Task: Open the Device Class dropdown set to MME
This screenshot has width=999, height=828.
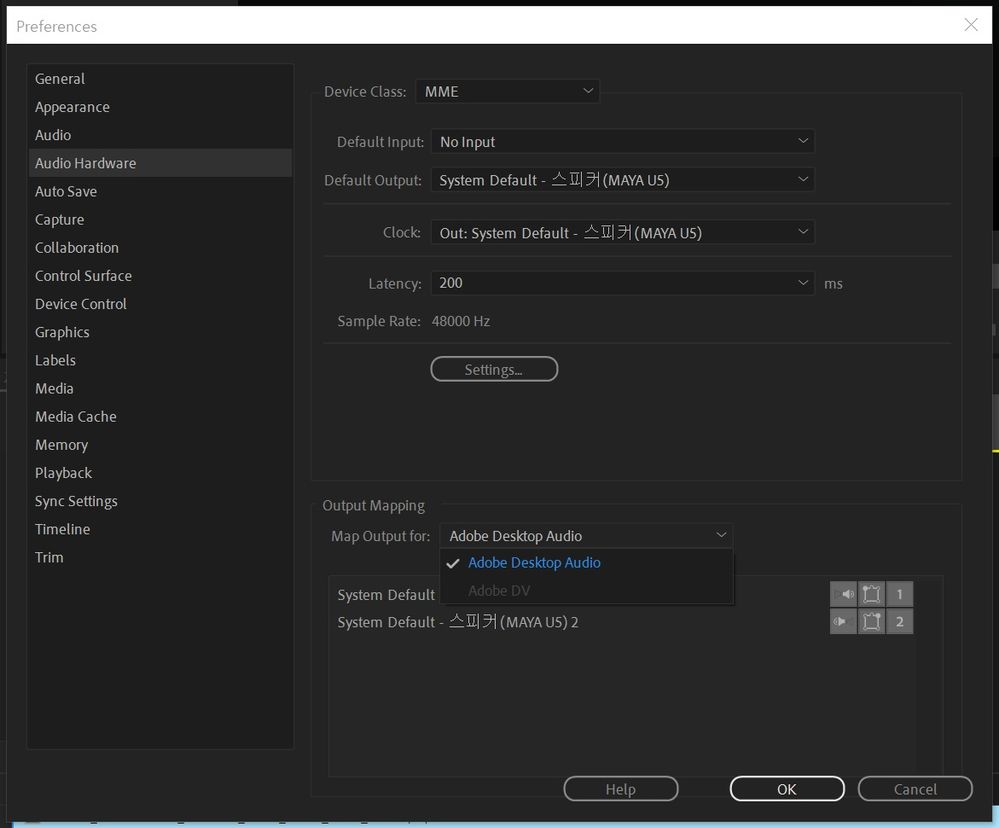Action: [x=507, y=91]
